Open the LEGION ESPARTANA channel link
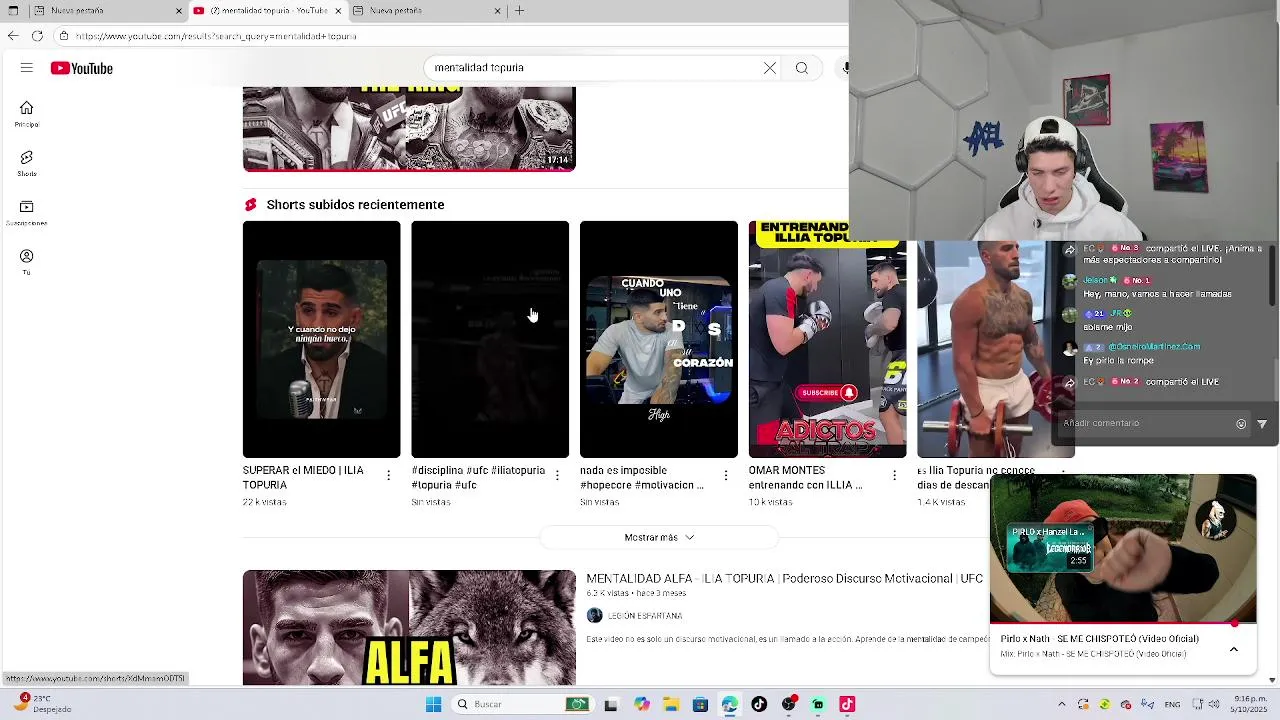The width and height of the screenshot is (1280, 720). click(645, 616)
